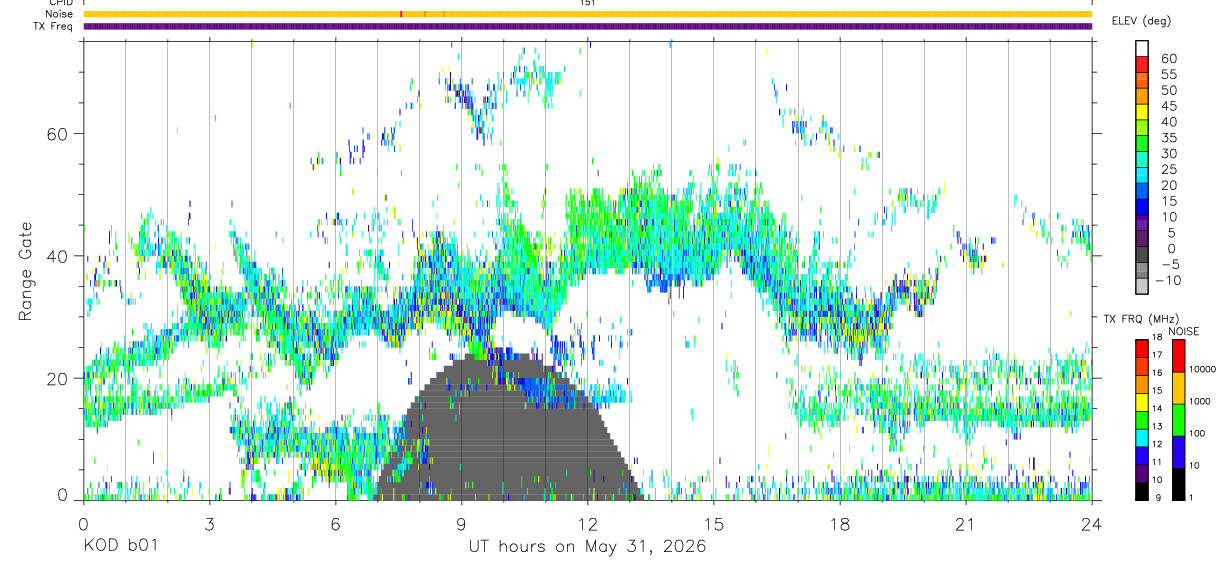Click 'UT hours on May 31, 2026' axis title

(587, 547)
